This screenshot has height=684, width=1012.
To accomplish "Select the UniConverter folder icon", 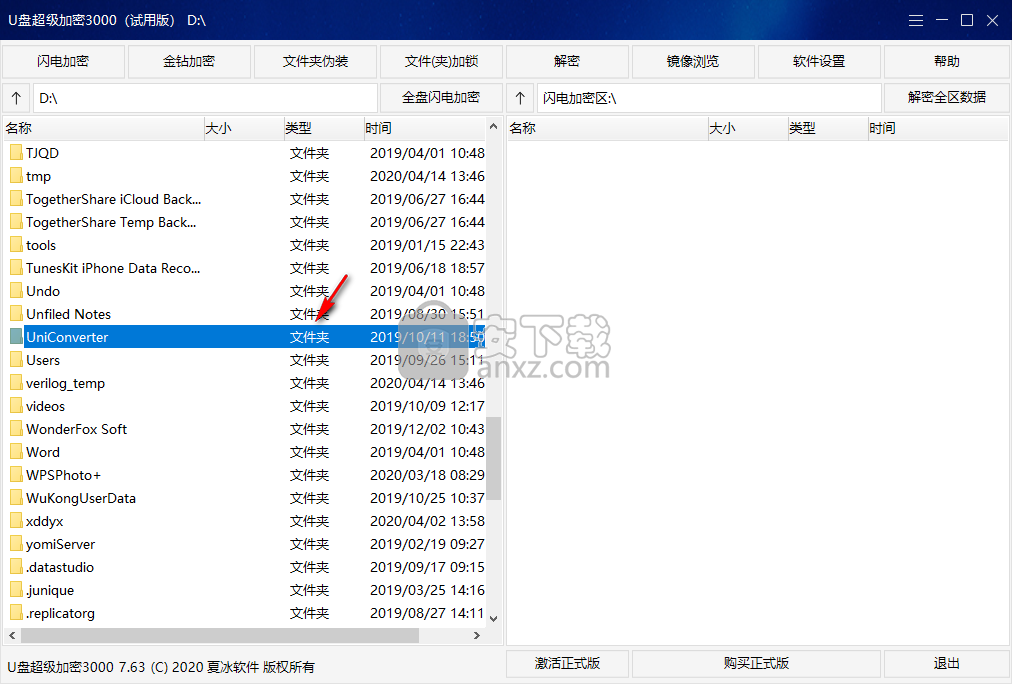I will [16, 336].
